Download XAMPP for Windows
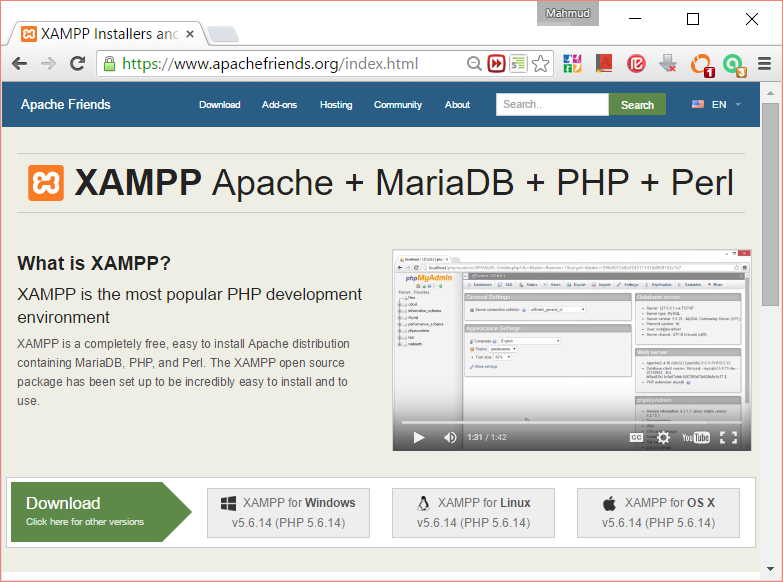This screenshot has width=783, height=582. pyautogui.click(x=289, y=513)
